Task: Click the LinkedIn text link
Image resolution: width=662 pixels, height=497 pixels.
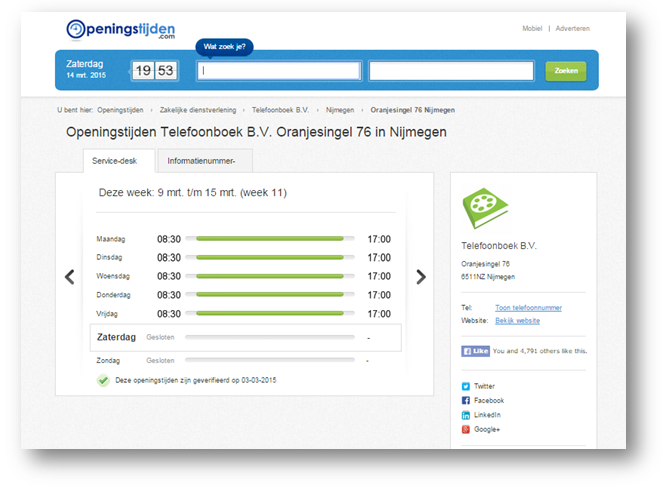Action: [x=487, y=415]
